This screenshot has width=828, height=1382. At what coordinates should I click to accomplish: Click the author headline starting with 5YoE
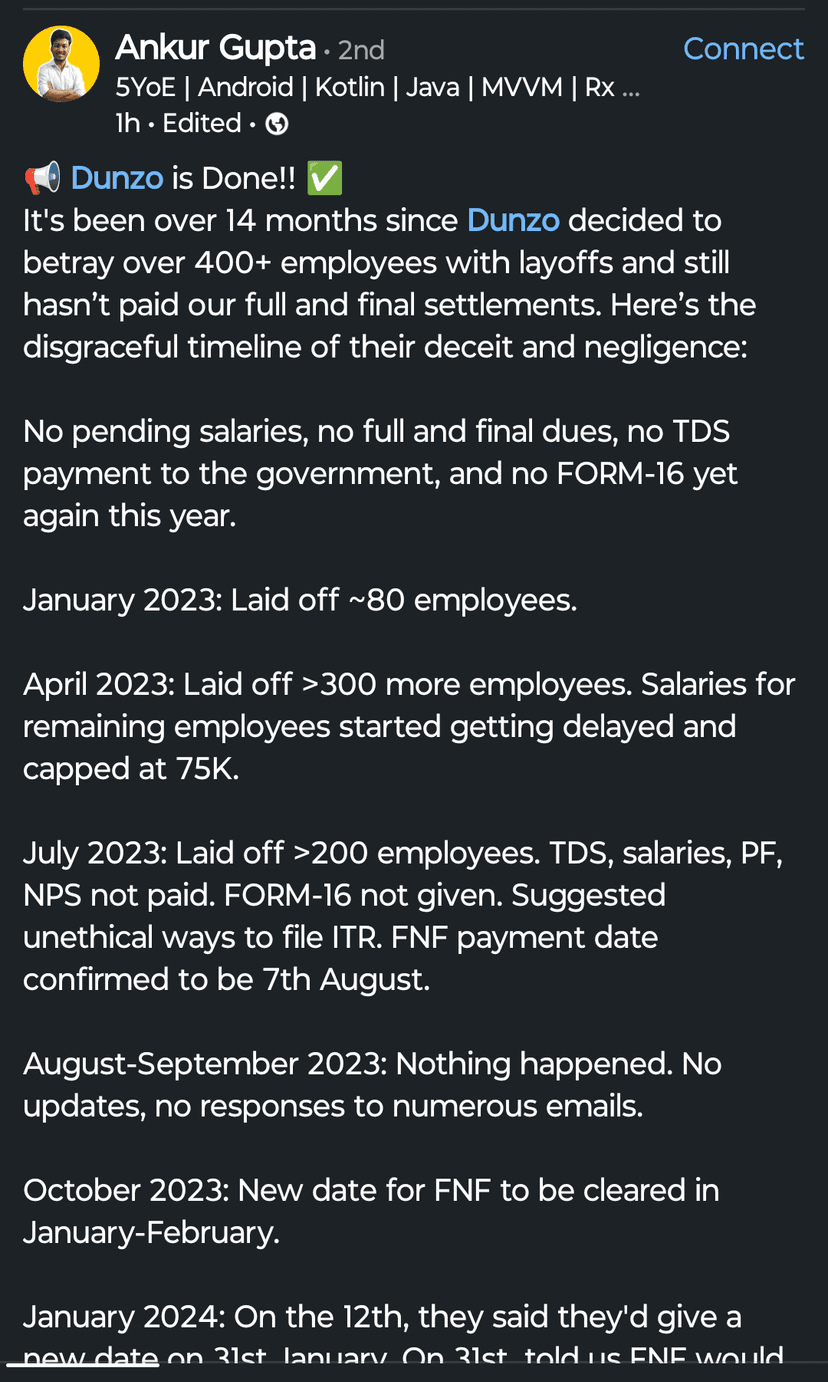coord(377,87)
